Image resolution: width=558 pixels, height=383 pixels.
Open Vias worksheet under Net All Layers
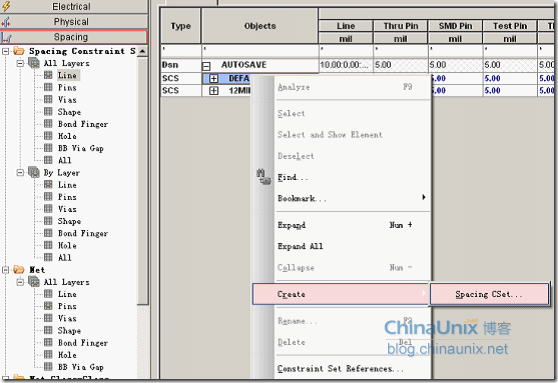[x=67, y=318]
